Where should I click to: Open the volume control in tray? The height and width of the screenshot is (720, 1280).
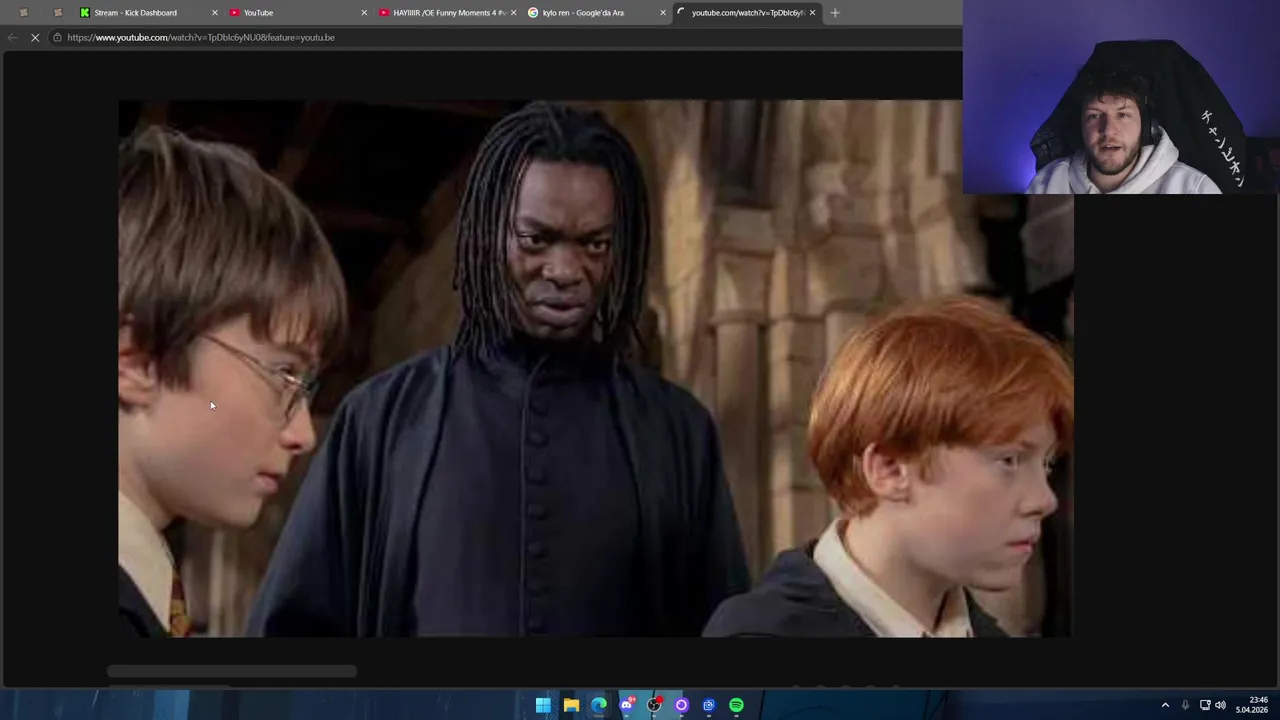[1220, 705]
